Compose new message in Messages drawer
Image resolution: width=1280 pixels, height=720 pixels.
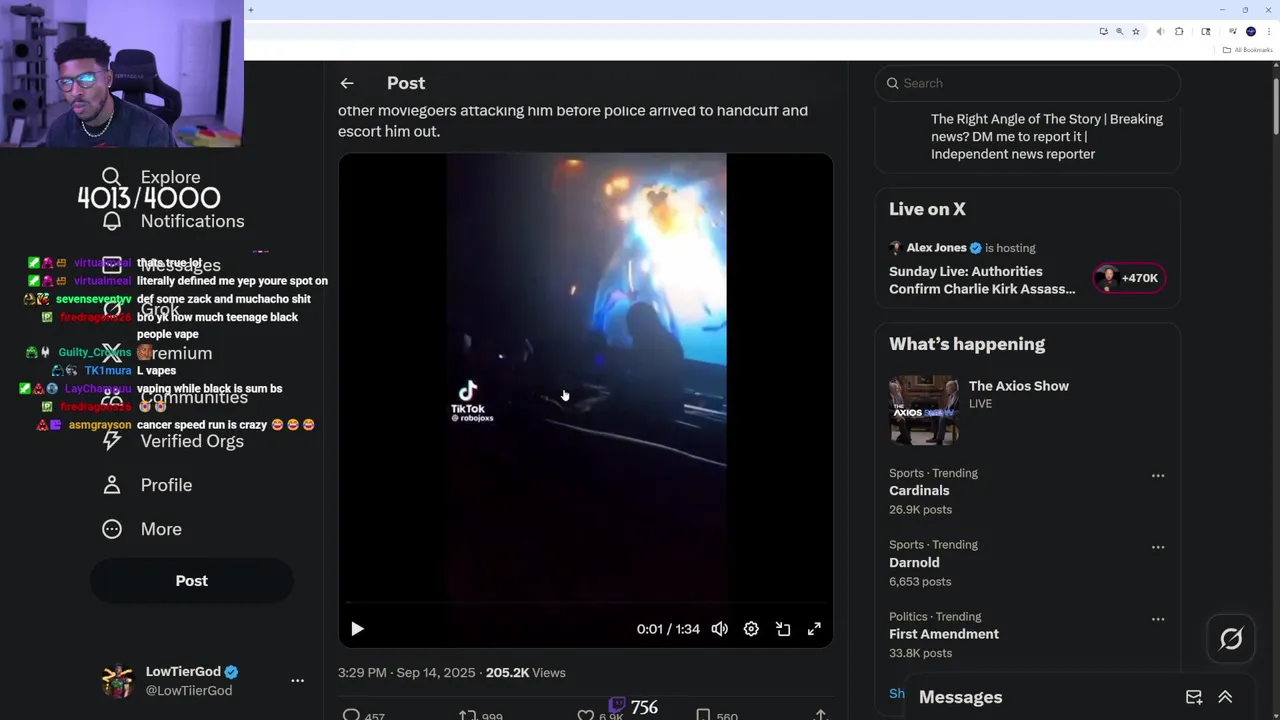click(1194, 697)
